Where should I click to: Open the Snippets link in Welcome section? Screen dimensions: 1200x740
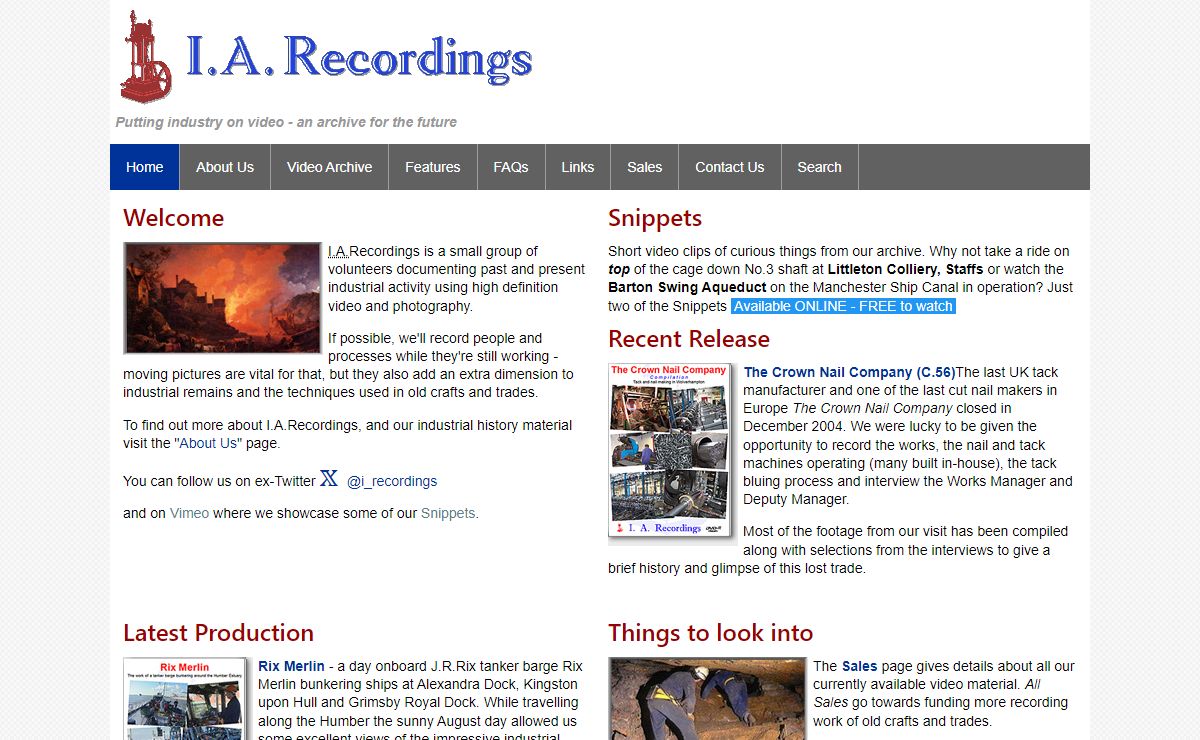(448, 513)
